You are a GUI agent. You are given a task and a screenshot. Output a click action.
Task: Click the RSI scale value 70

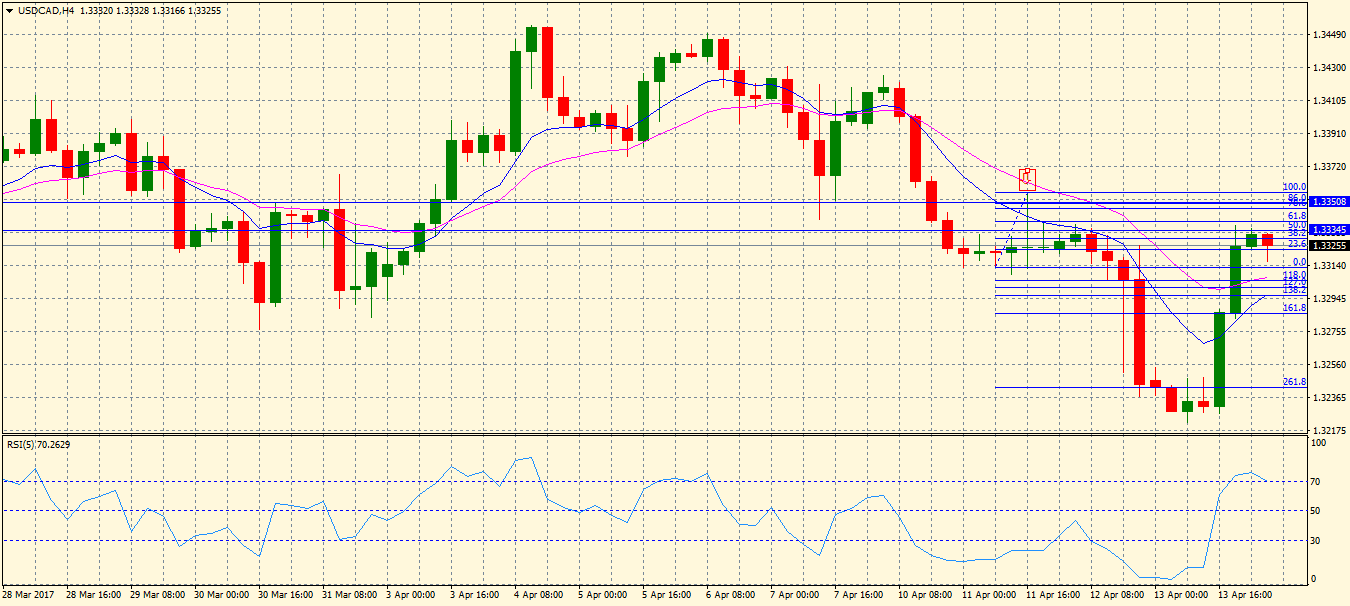point(1315,482)
